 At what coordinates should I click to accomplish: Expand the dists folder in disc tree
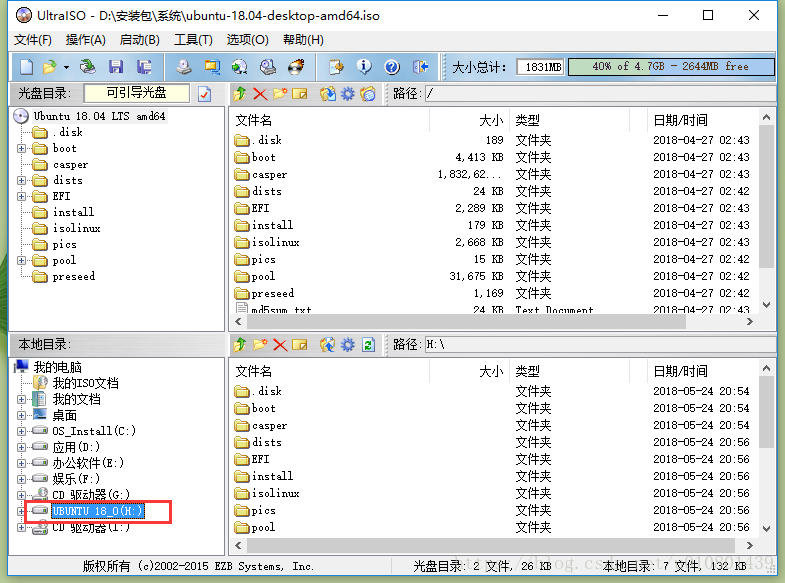tap(21, 180)
